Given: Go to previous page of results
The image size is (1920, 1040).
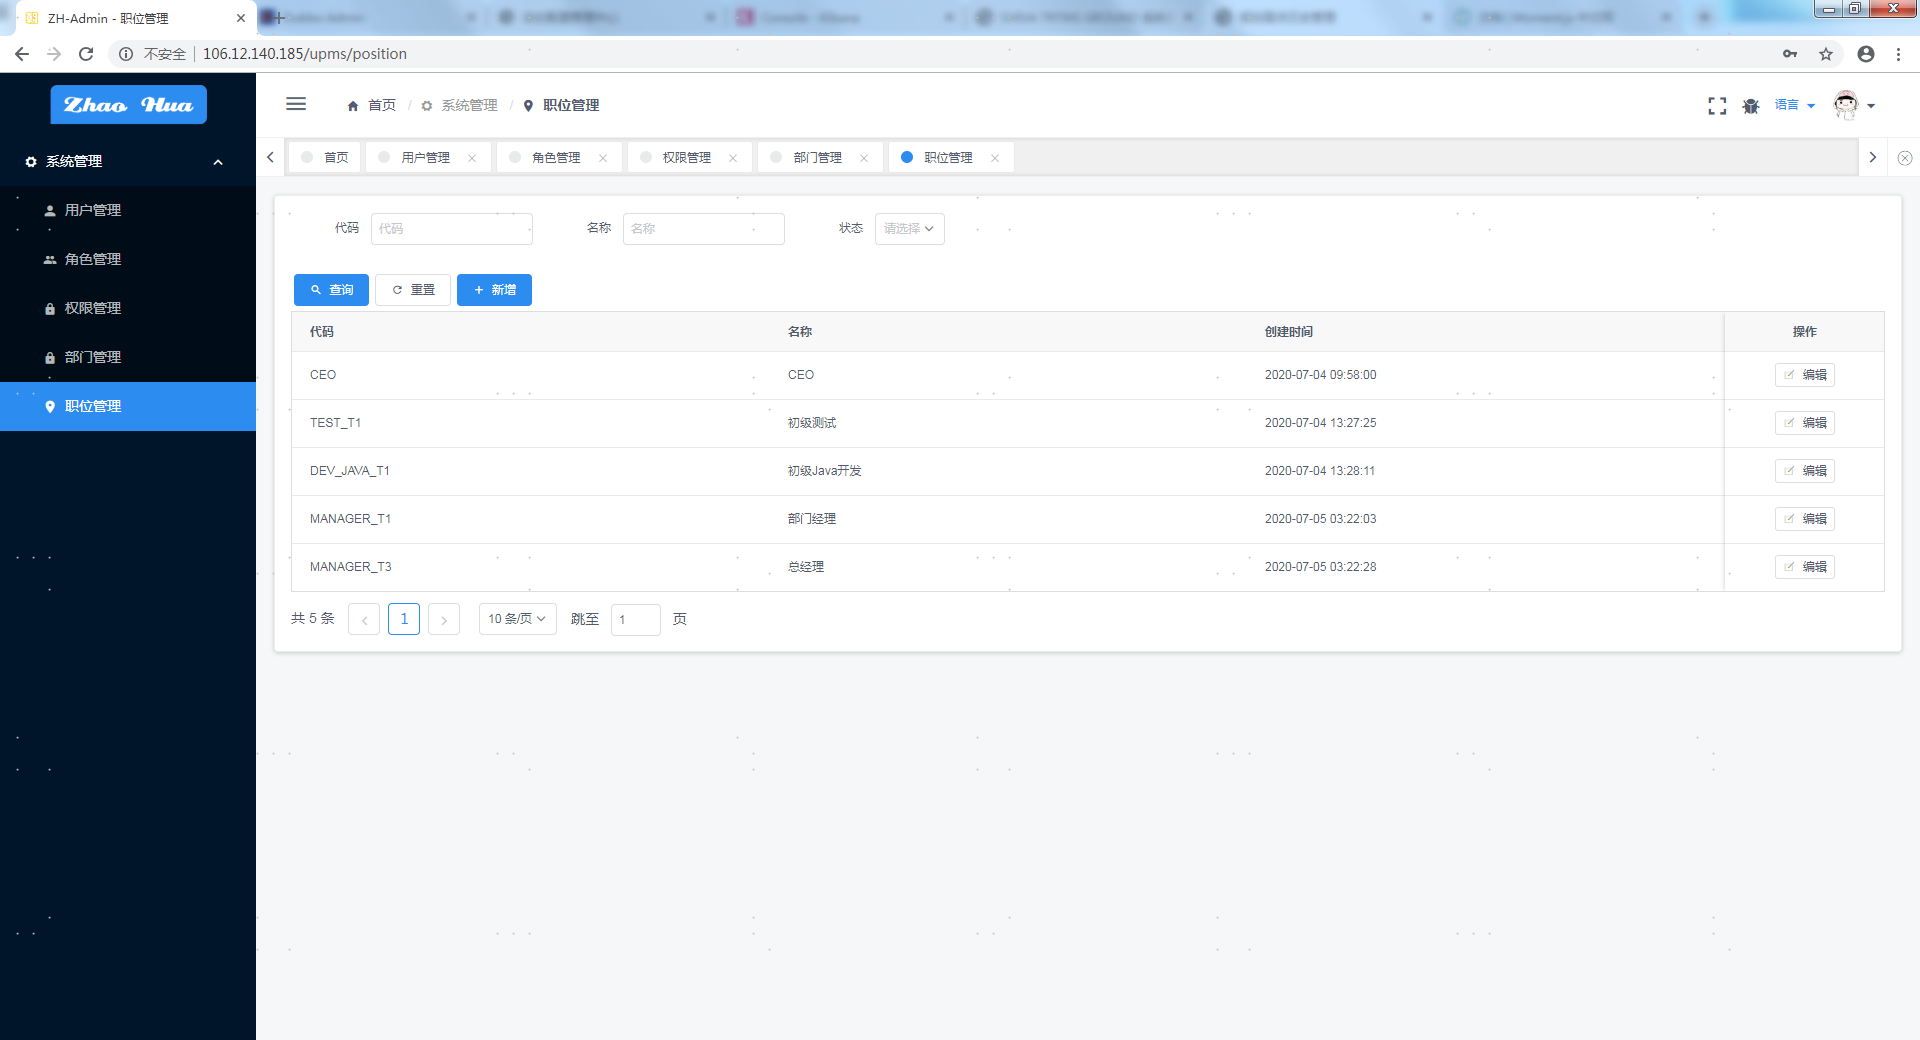Looking at the screenshot, I should [364, 620].
